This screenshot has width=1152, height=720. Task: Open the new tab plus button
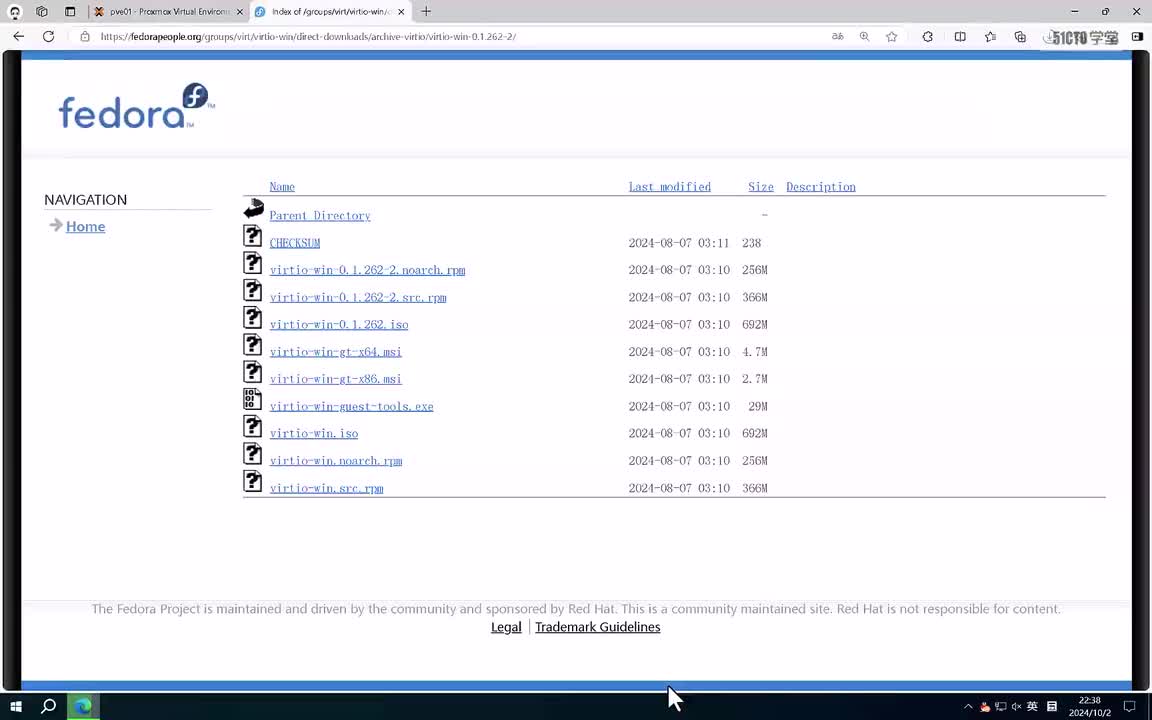(x=426, y=12)
